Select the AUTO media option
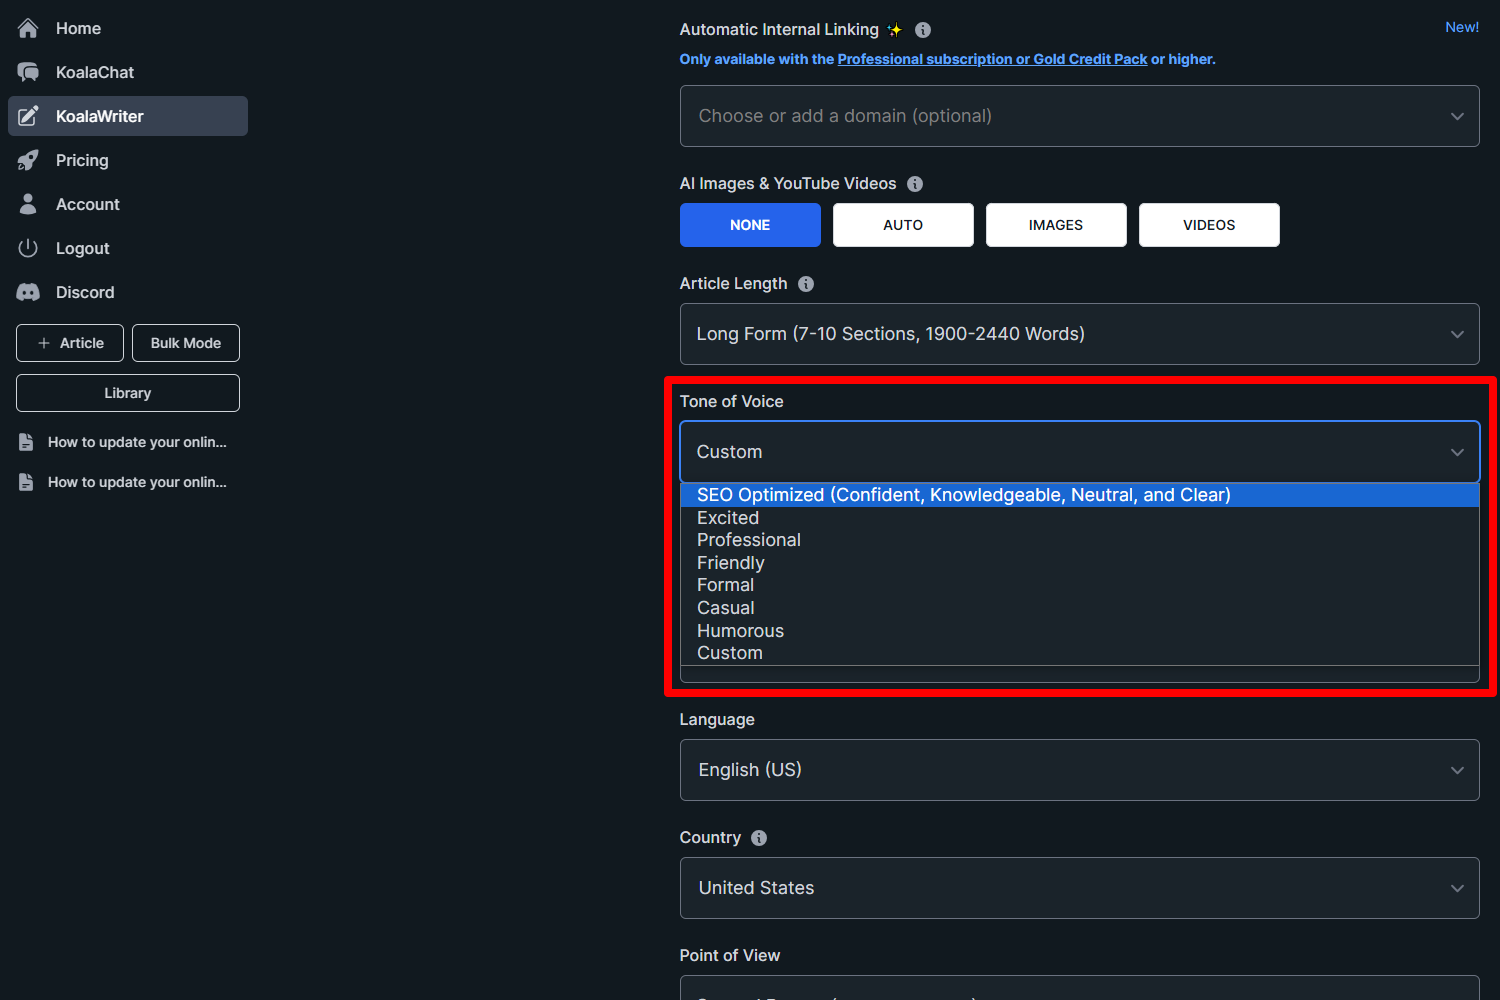The image size is (1500, 1000). point(902,225)
